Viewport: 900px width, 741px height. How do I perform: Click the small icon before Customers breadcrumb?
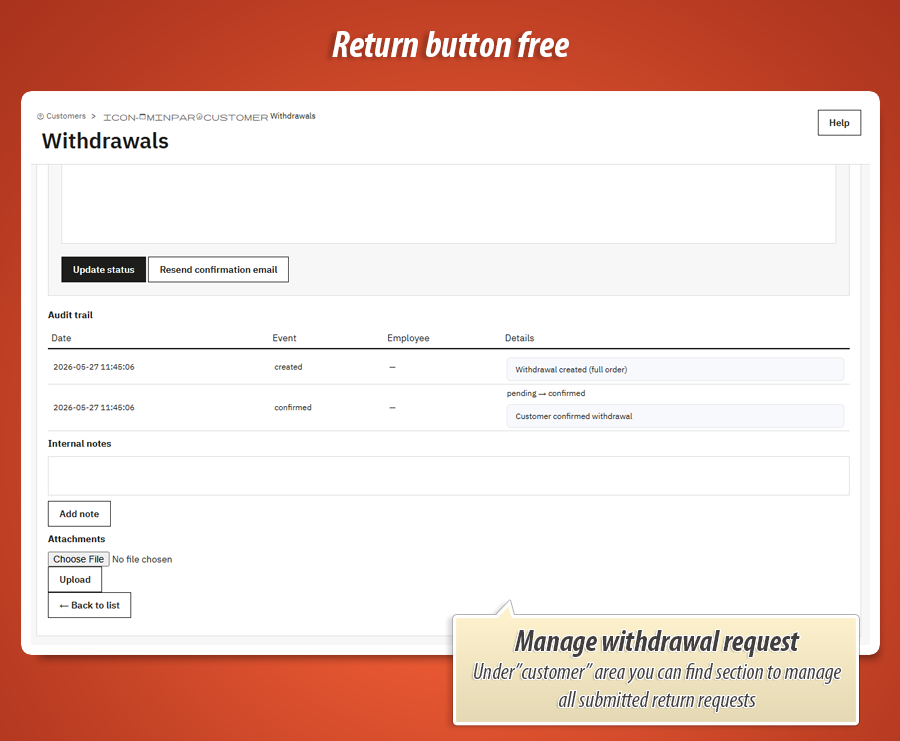tap(40, 117)
